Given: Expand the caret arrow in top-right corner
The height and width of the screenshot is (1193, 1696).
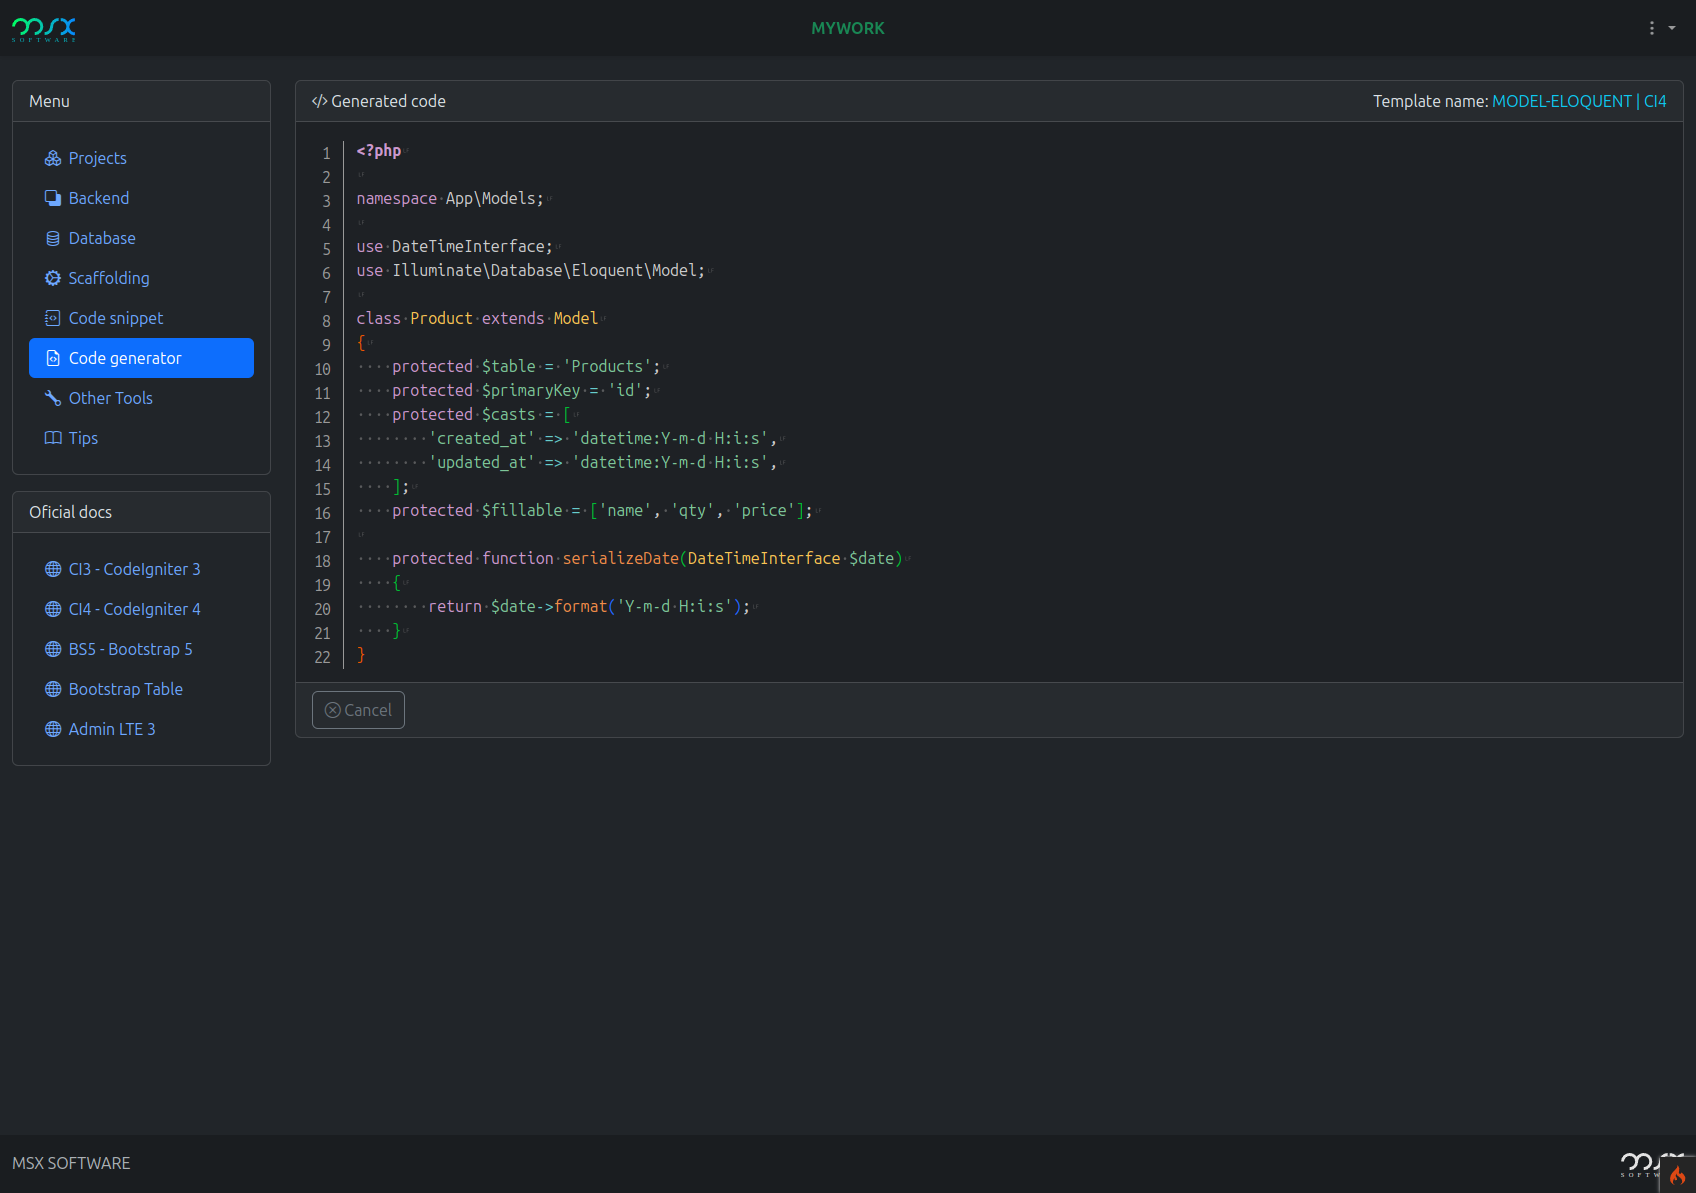Looking at the screenshot, I should (1672, 28).
